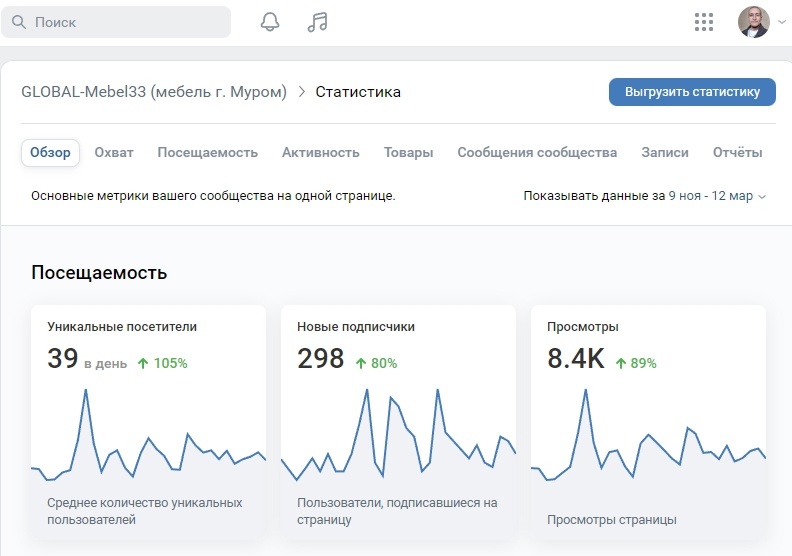Open the Товары tab

(409, 153)
